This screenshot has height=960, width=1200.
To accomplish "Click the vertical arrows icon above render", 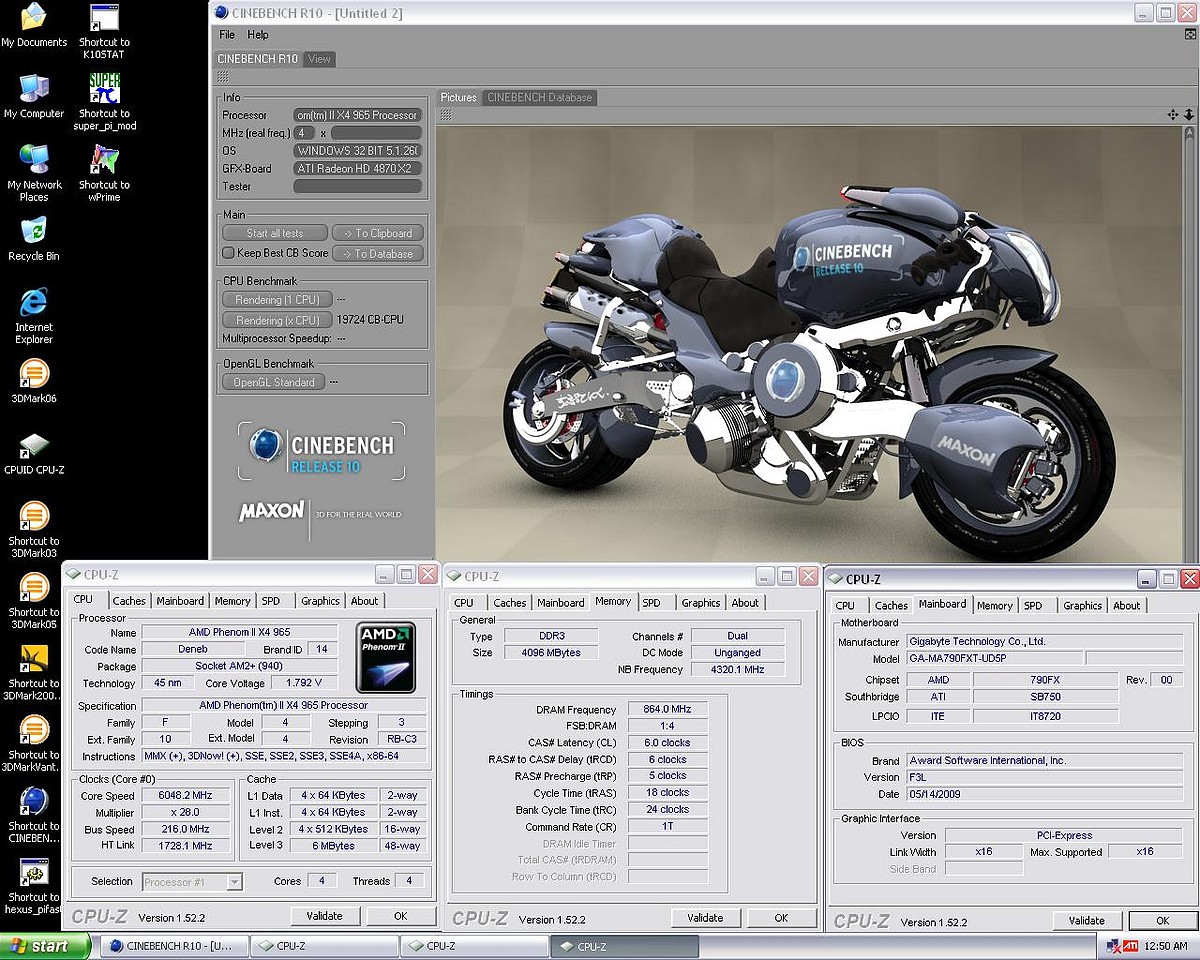I will (x=1189, y=115).
